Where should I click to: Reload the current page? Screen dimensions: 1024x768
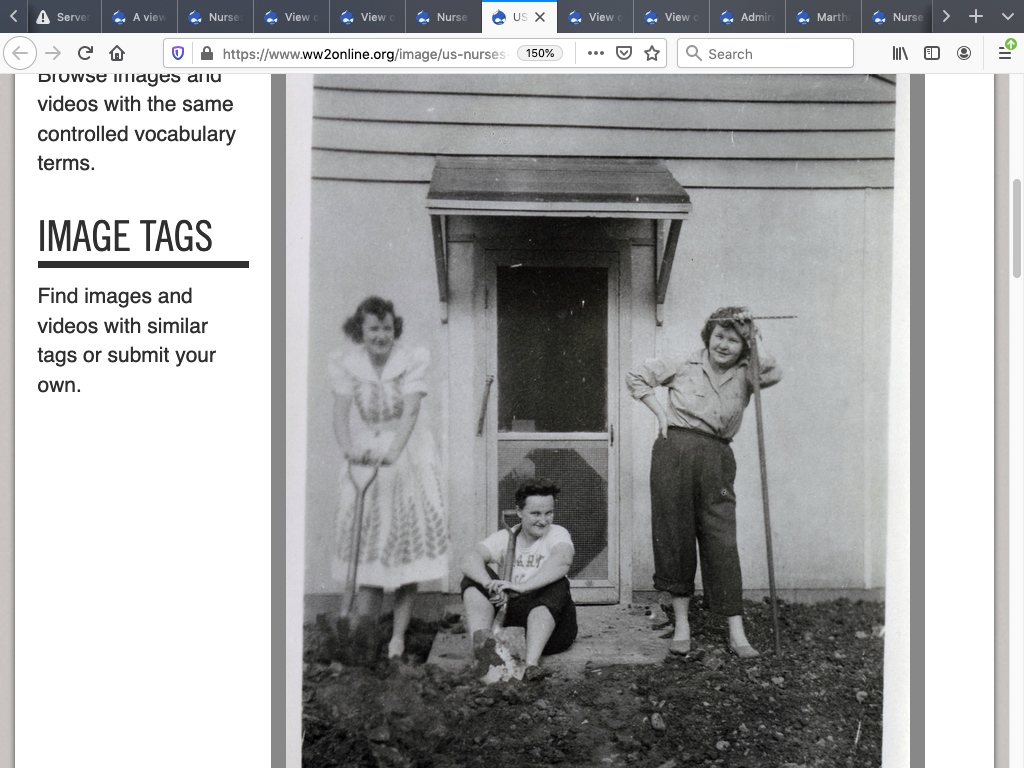(85, 53)
